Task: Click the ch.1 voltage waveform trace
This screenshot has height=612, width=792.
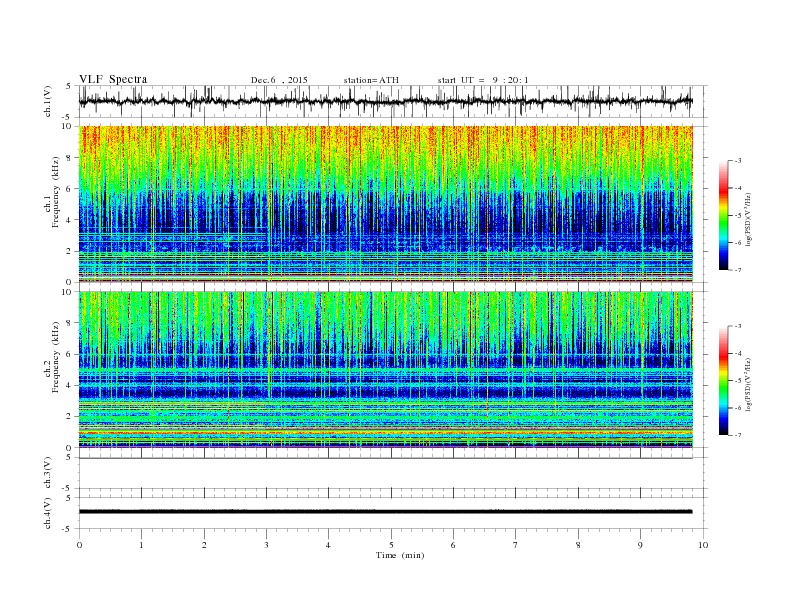Action: [385, 101]
